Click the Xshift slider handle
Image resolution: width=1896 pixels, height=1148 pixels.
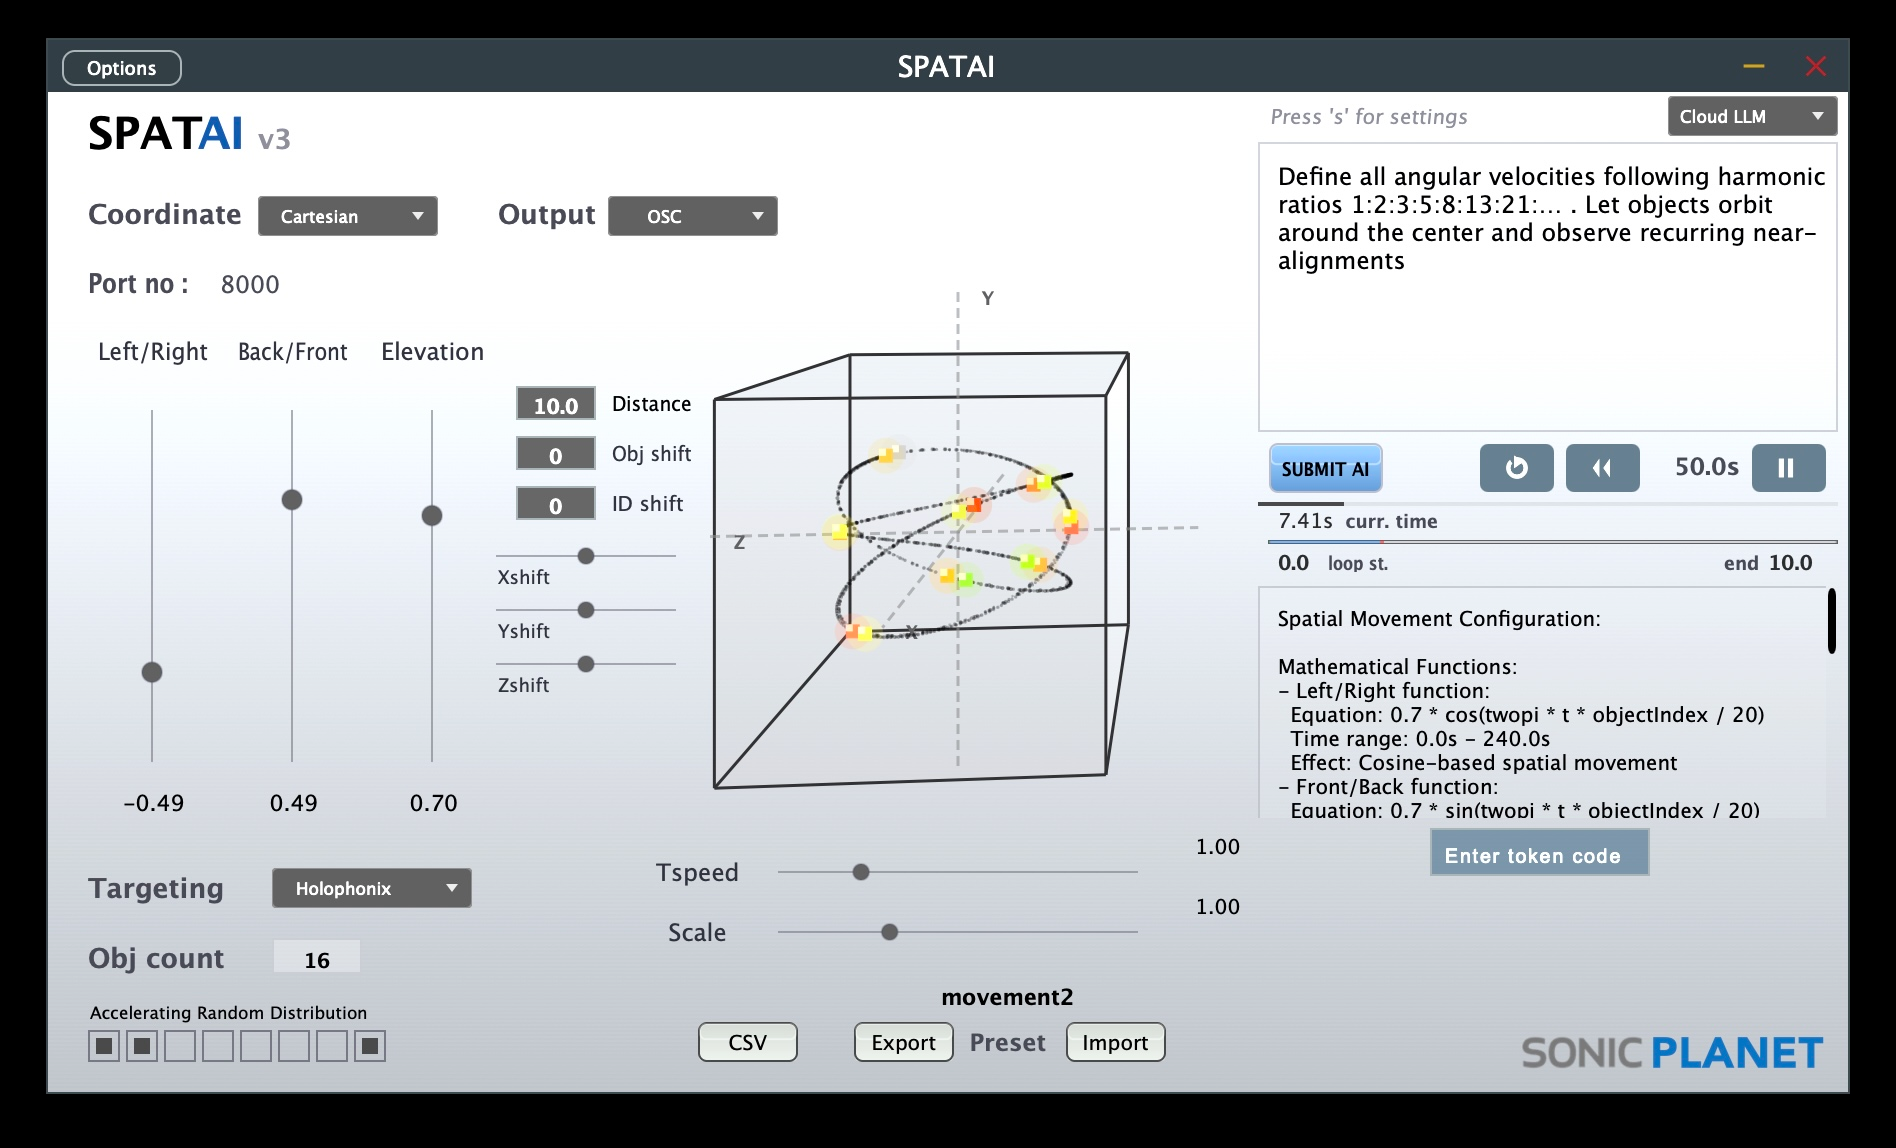click(x=586, y=556)
